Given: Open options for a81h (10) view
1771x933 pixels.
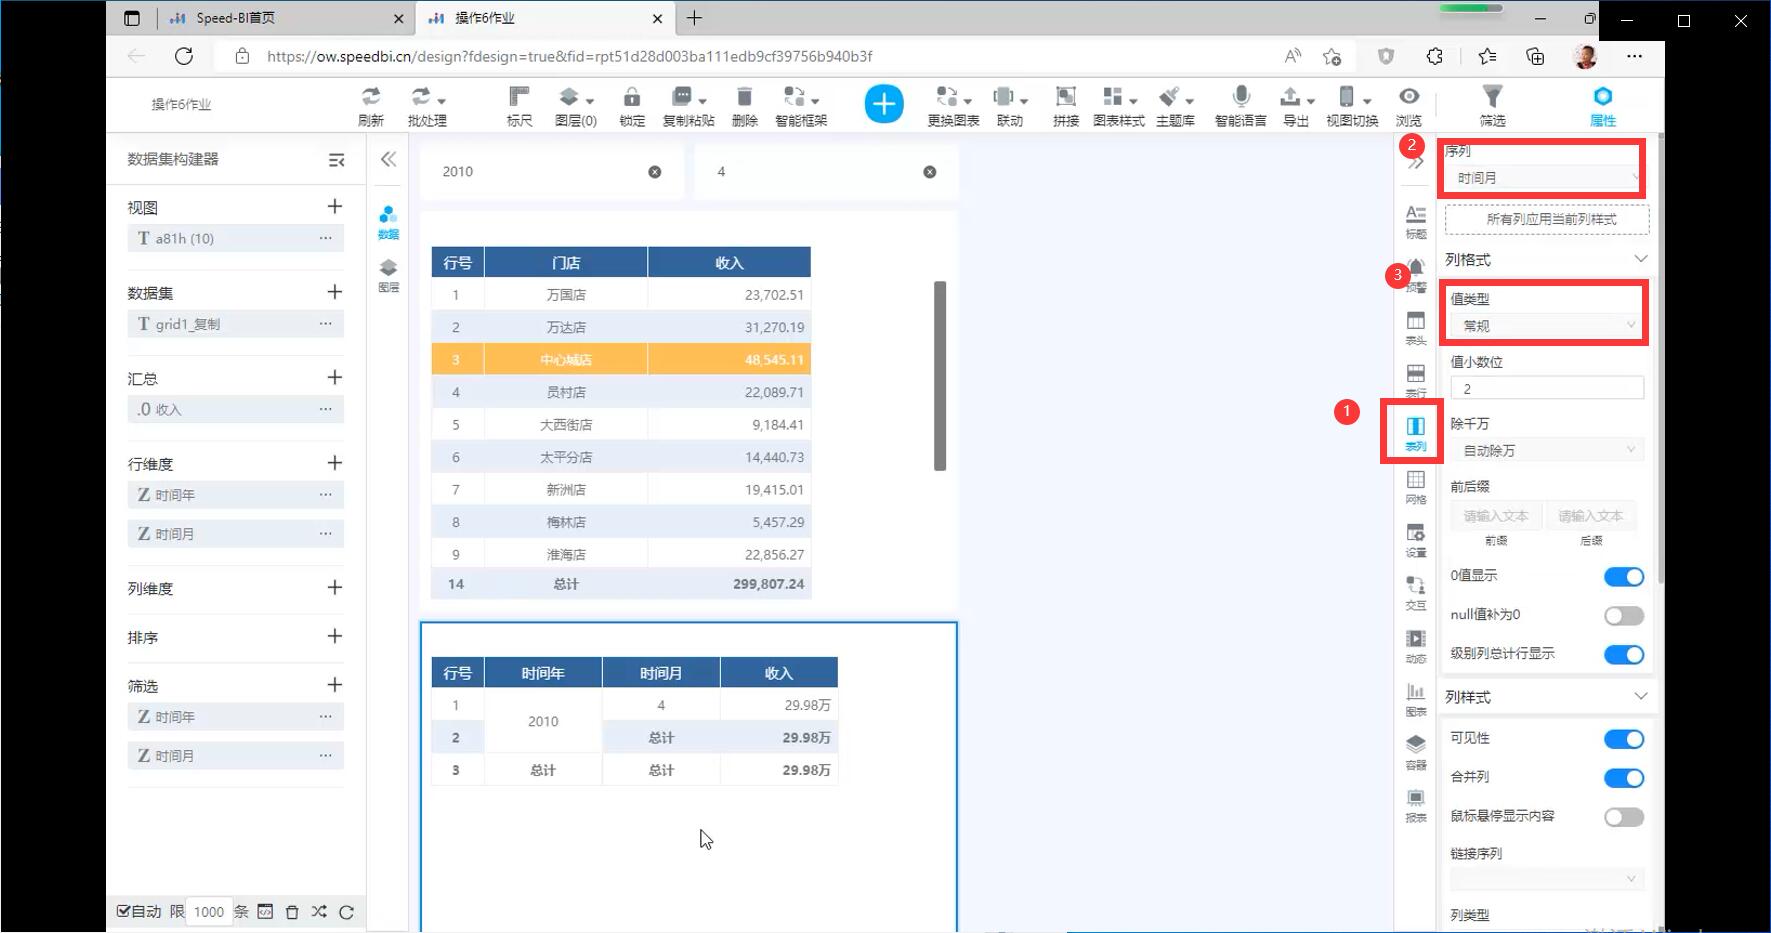Looking at the screenshot, I should (x=325, y=238).
